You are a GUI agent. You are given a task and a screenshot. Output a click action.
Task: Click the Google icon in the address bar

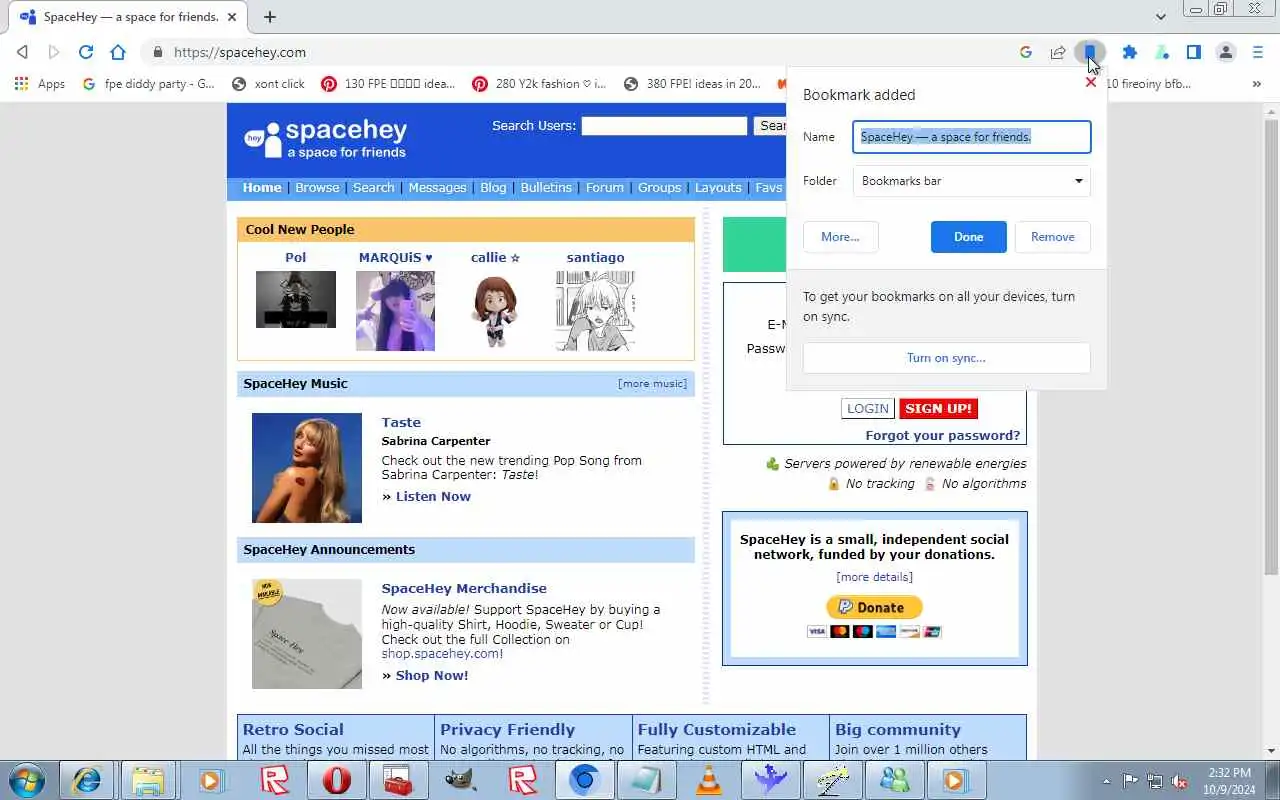point(1026,52)
